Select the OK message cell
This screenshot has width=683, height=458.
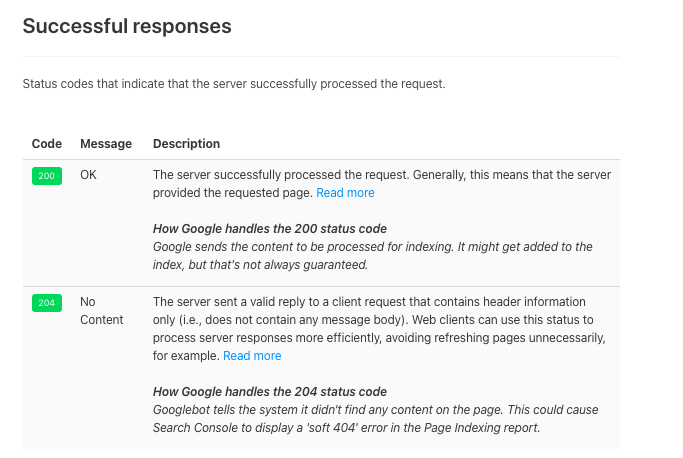click(x=88, y=175)
